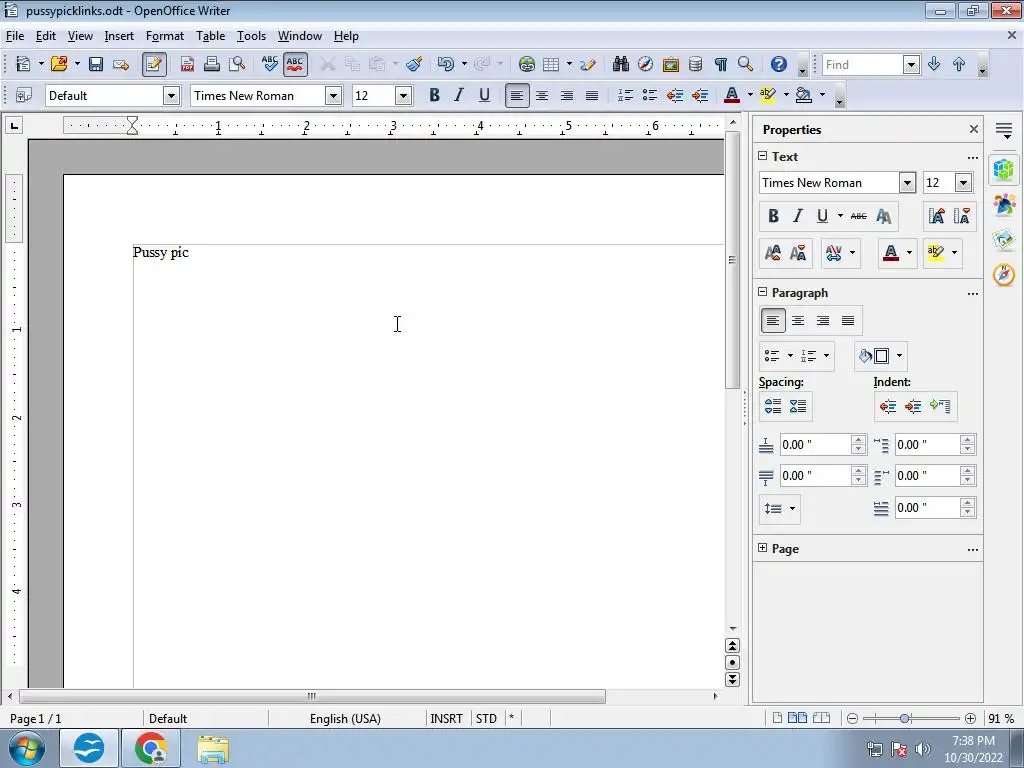This screenshot has width=1024, height=768.
Task: Apply Highlighting color swatch in toolbar
Action: point(768,95)
